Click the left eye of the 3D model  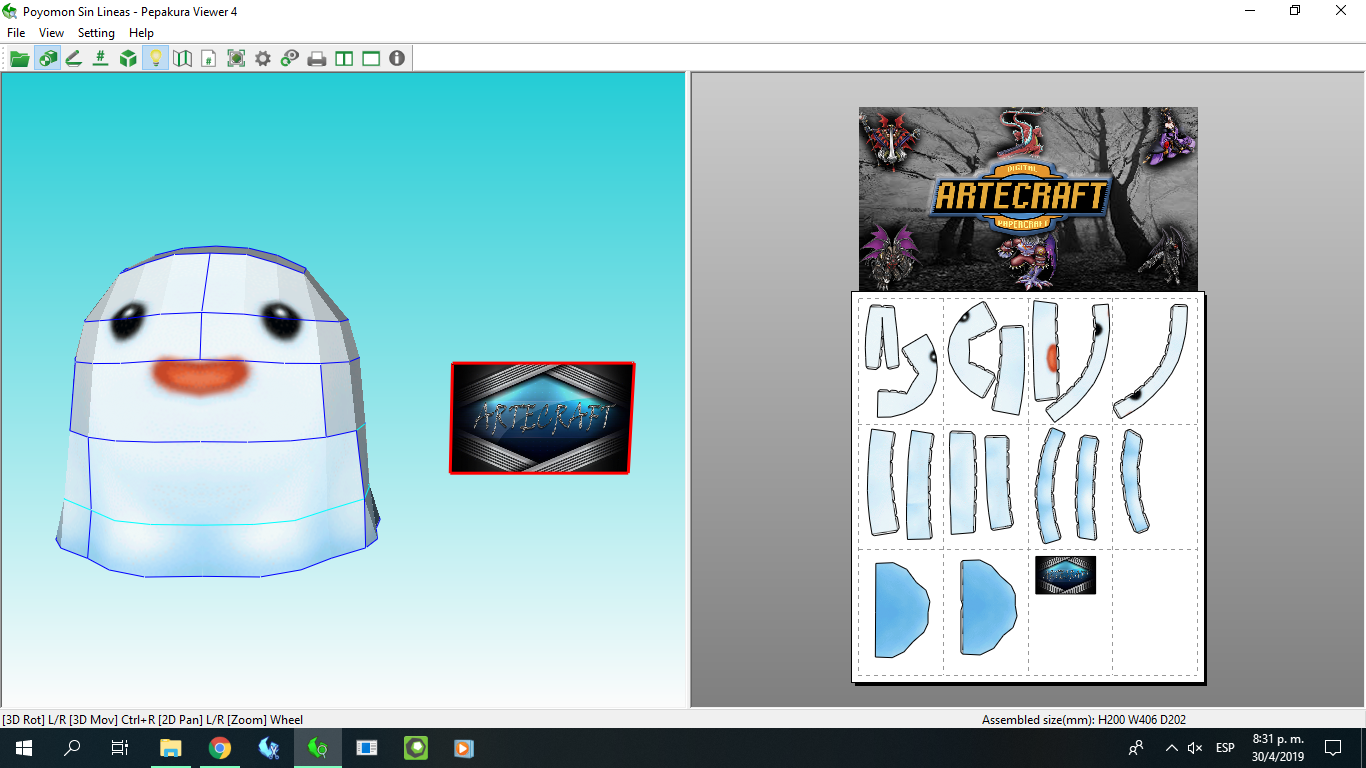(129, 322)
